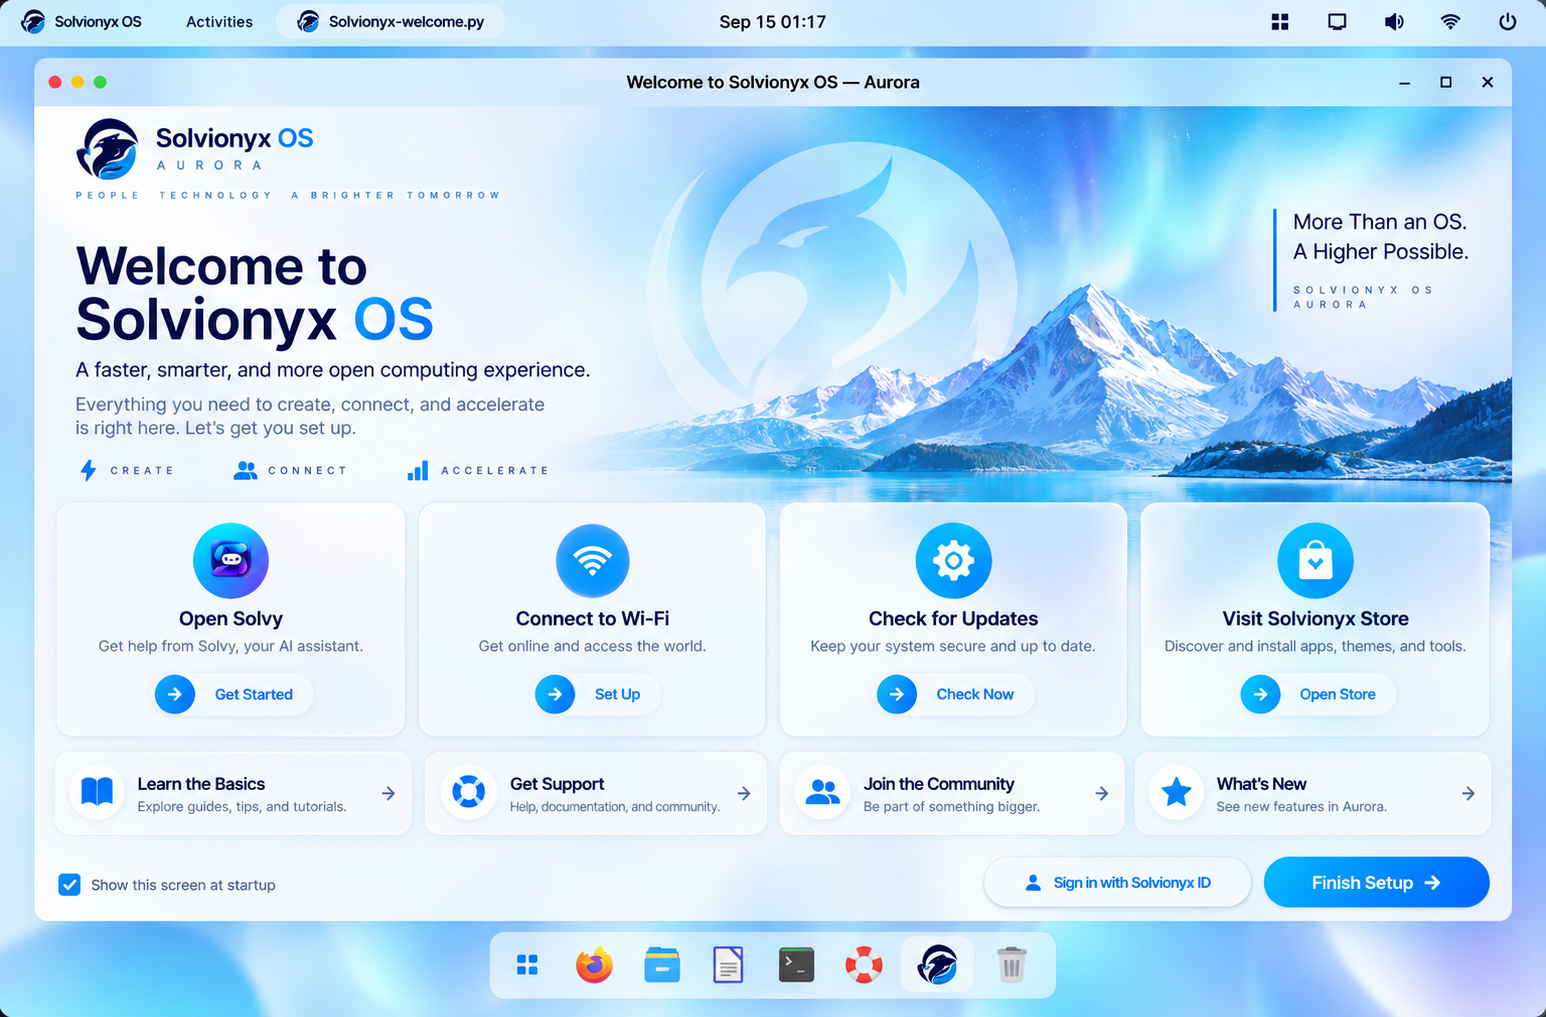
Task: Expand What's New arrow
Action: 1468,793
